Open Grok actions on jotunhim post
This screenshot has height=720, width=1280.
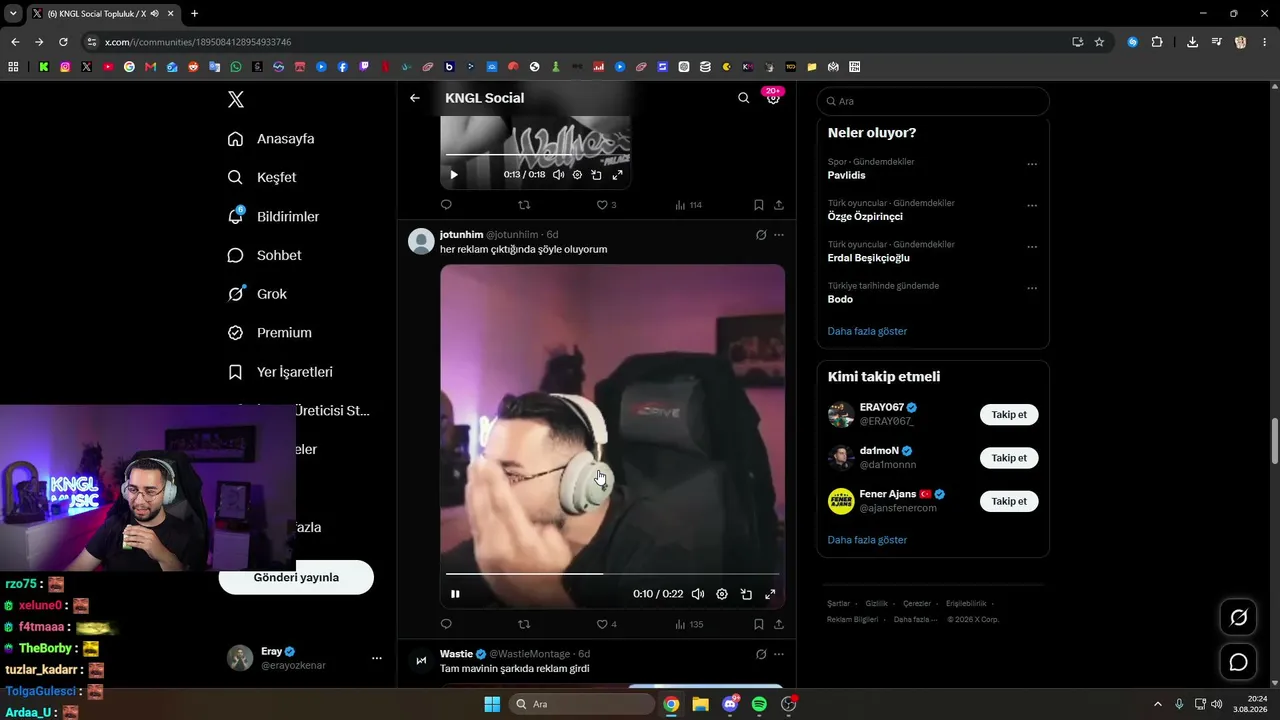point(761,235)
